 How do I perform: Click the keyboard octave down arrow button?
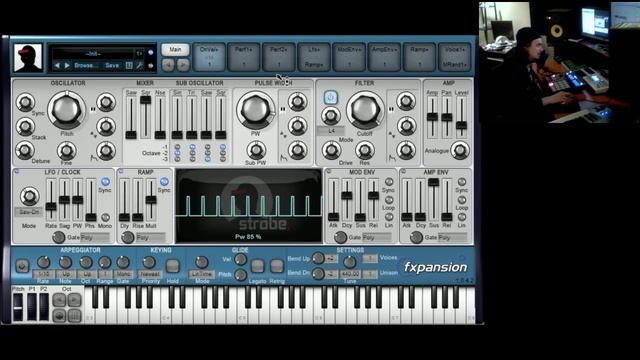pos(60,300)
